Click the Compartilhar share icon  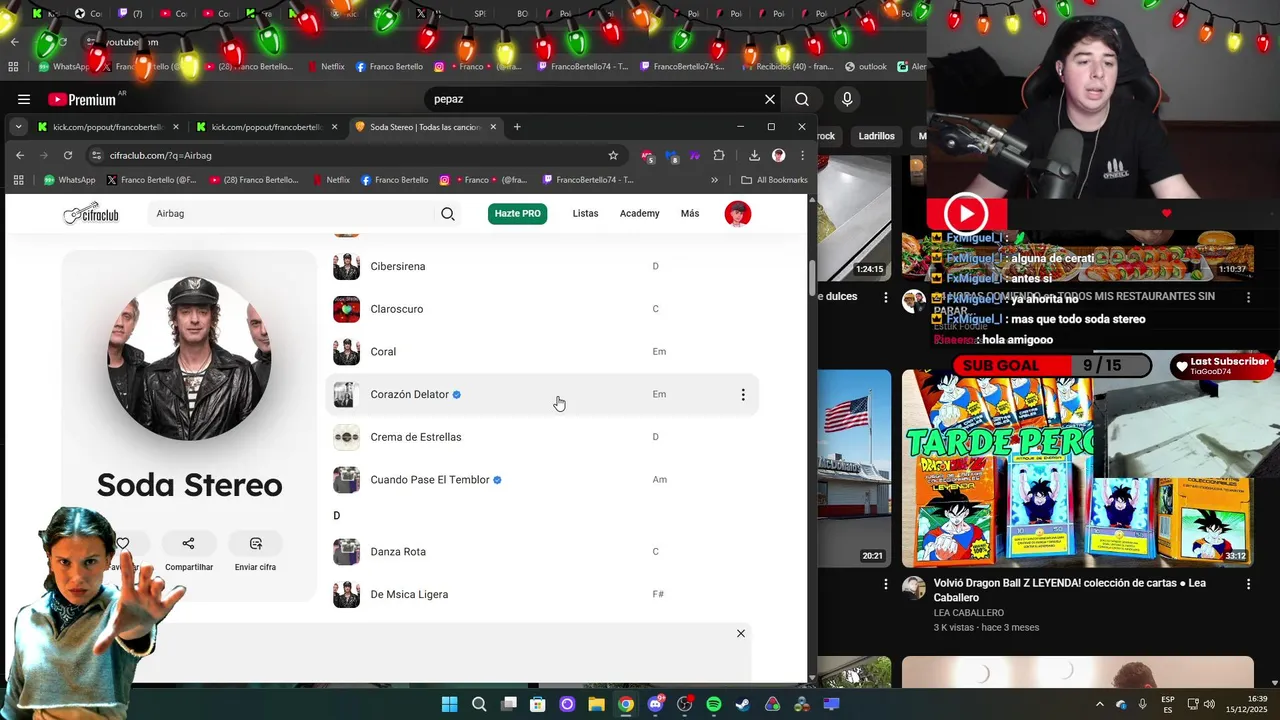click(x=189, y=544)
